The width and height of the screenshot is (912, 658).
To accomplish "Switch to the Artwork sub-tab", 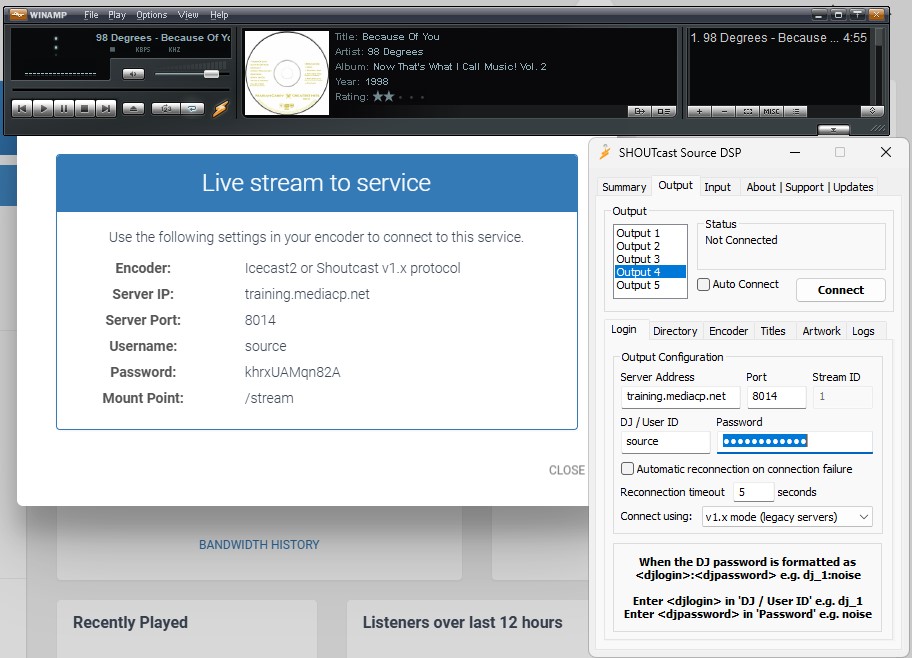I will pos(821,331).
